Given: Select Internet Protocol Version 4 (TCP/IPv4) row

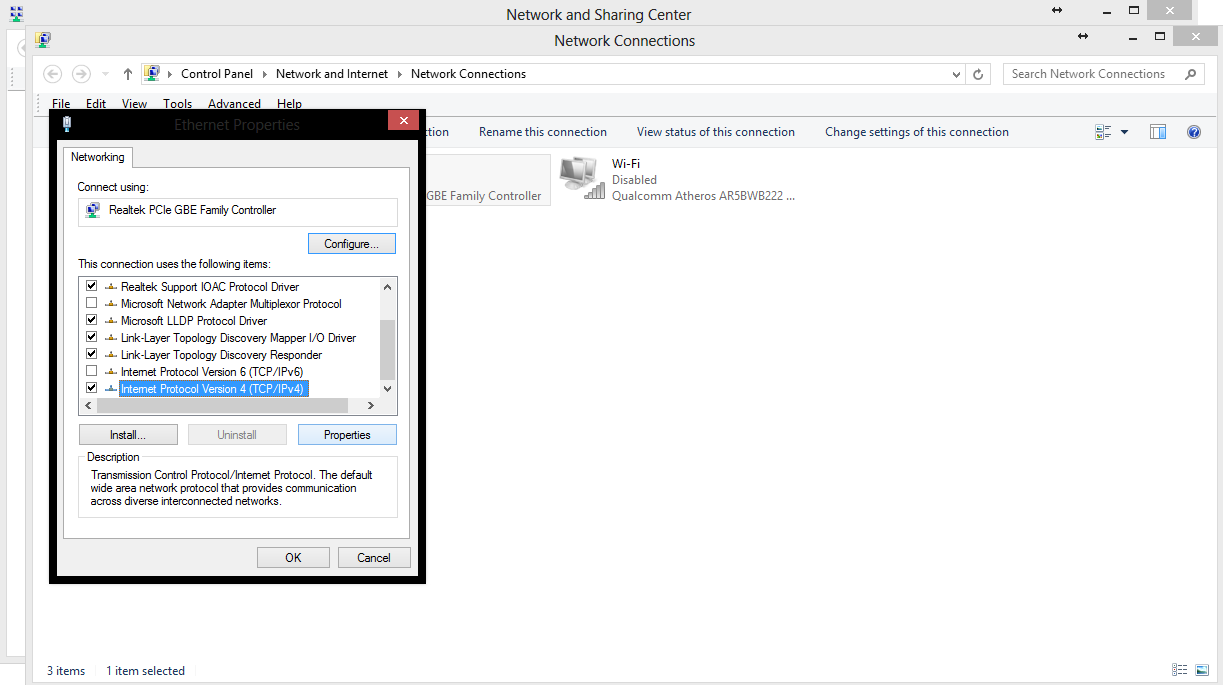Looking at the screenshot, I should click(x=212, y=389).
